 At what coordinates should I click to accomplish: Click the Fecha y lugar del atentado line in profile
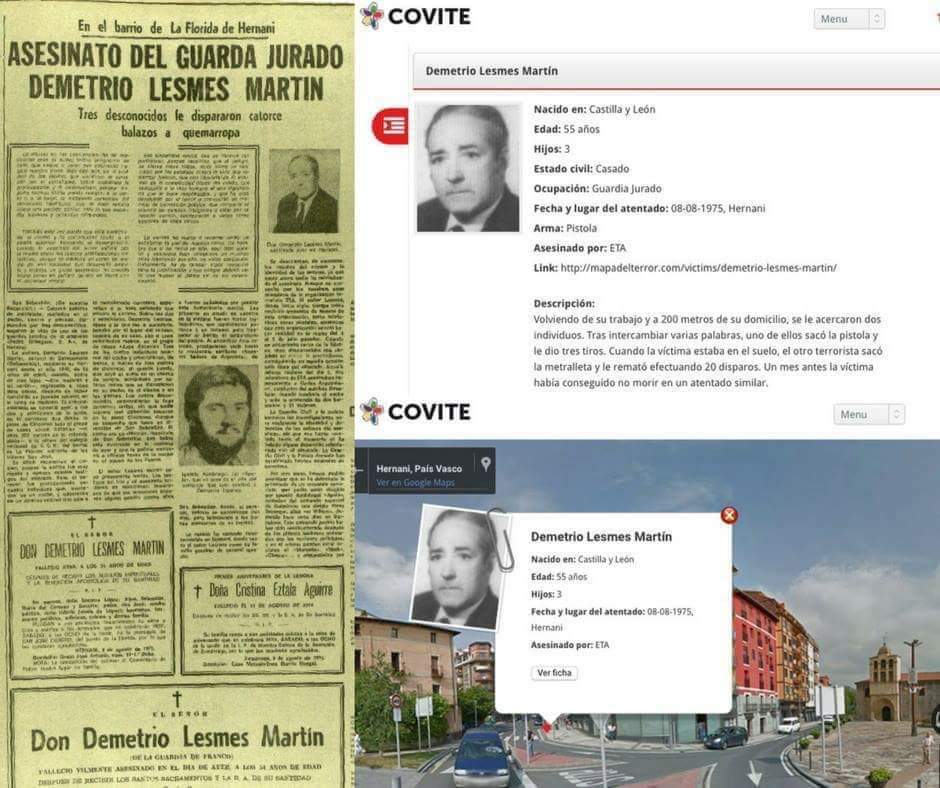[x=649, y=208]
